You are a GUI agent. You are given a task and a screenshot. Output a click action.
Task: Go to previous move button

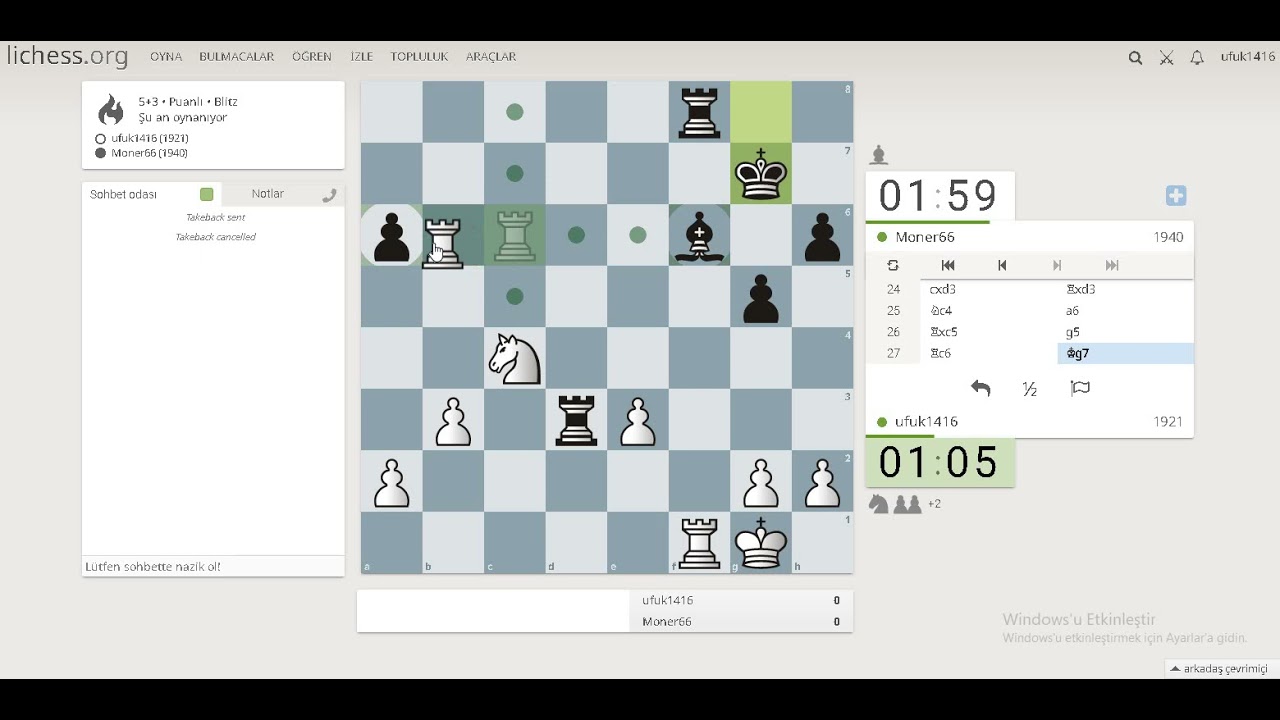click(1002, 265)
